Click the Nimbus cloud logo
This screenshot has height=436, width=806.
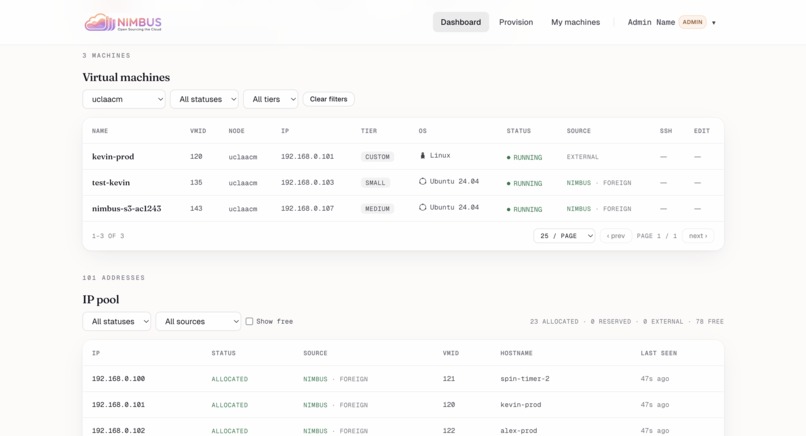123,23
